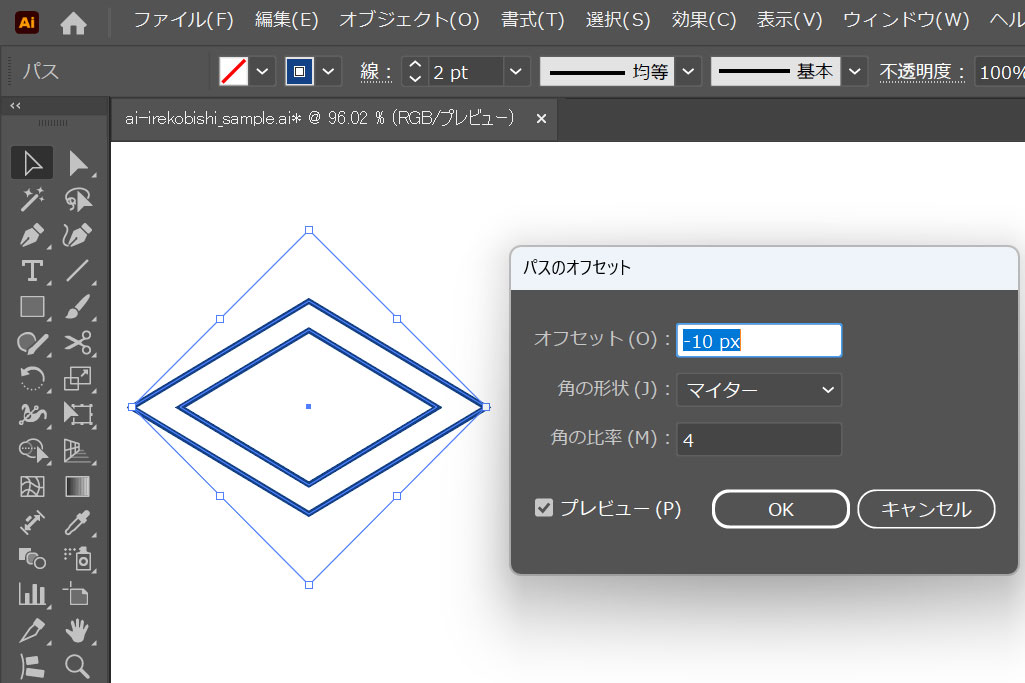Open the 均等 stroke profile dropdown

coord(687,72)
